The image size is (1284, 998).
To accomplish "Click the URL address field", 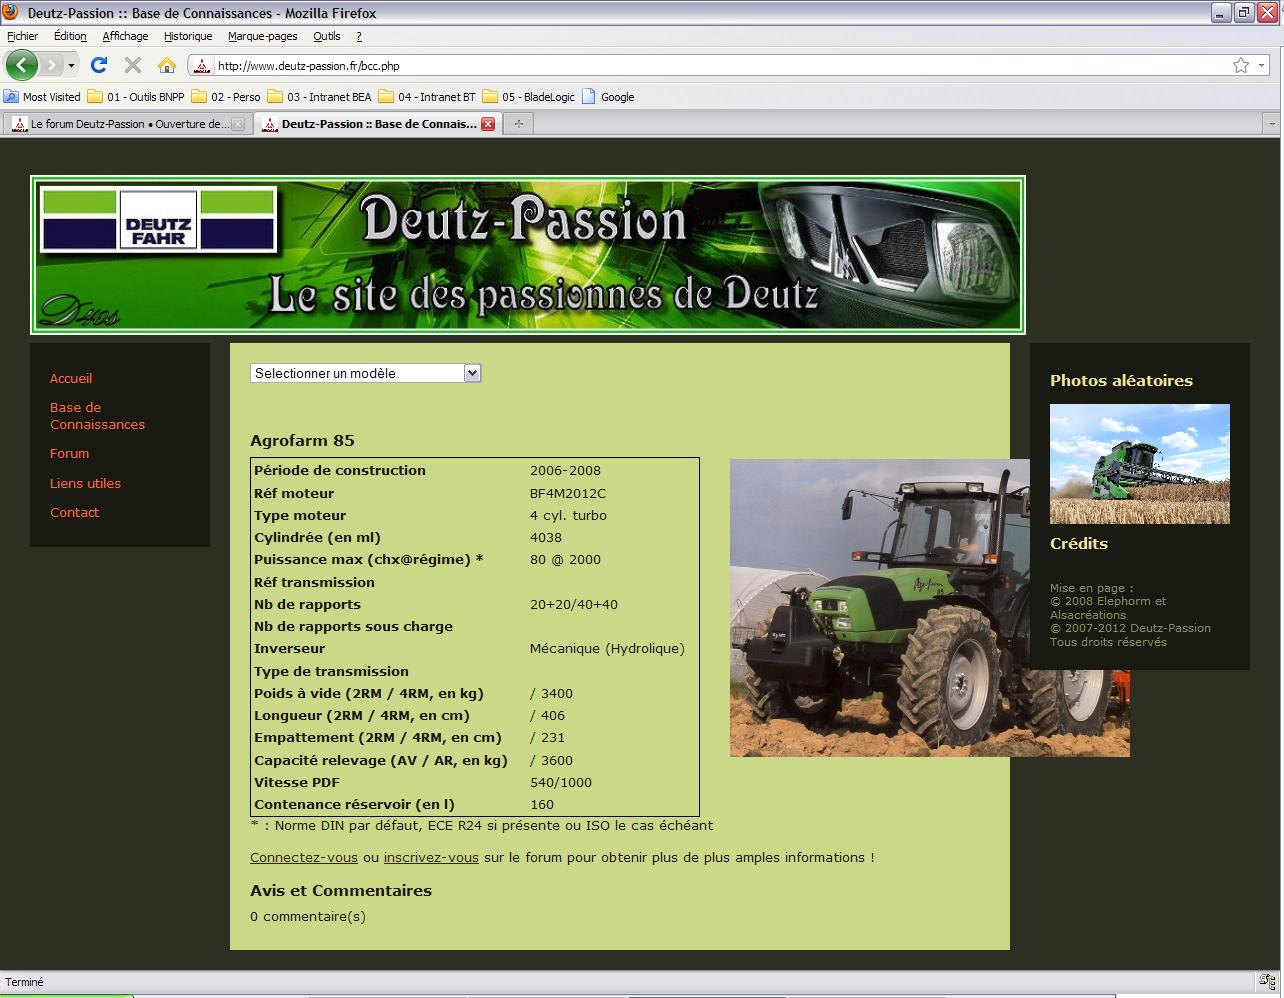I will pyautogui.click(x=720, y=66).
